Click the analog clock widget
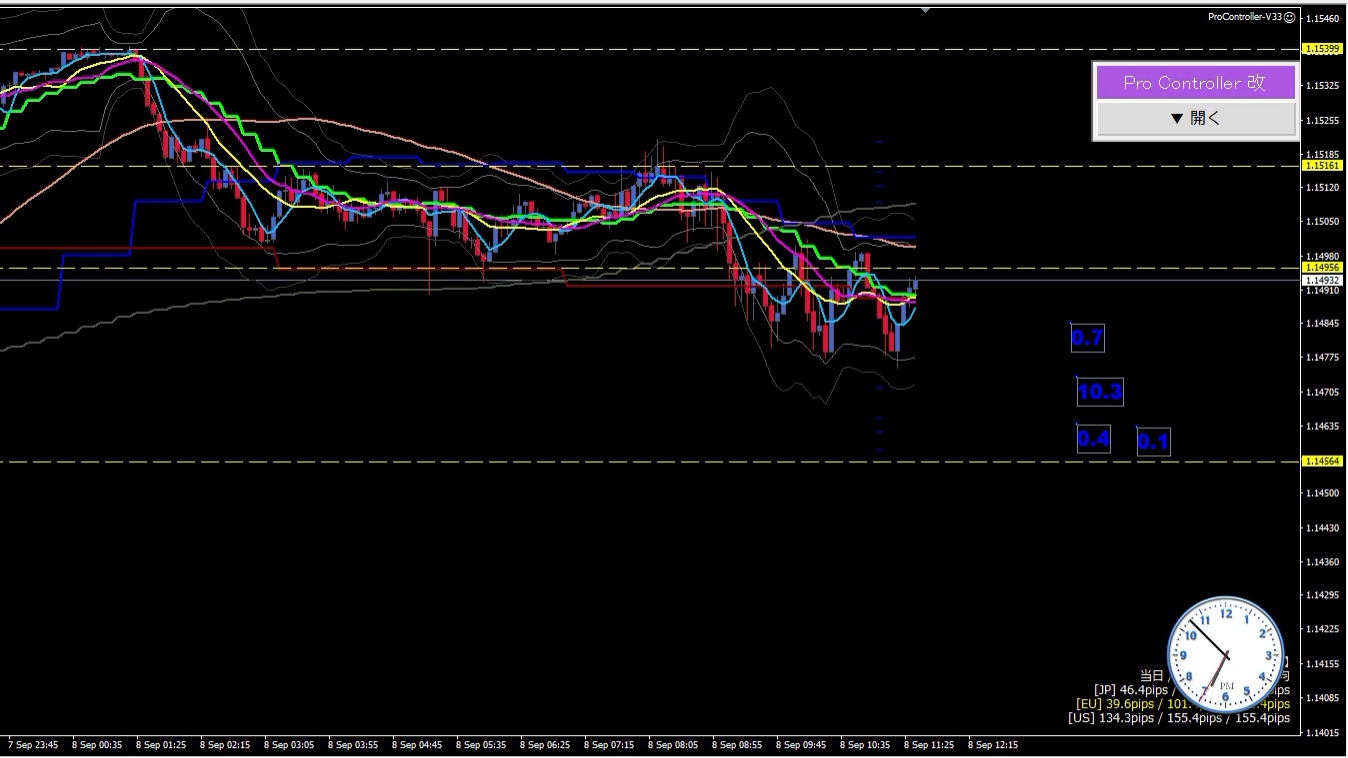Viewport: 1348px width, 758px height. pyautogui.click(x=1226, y=654)
